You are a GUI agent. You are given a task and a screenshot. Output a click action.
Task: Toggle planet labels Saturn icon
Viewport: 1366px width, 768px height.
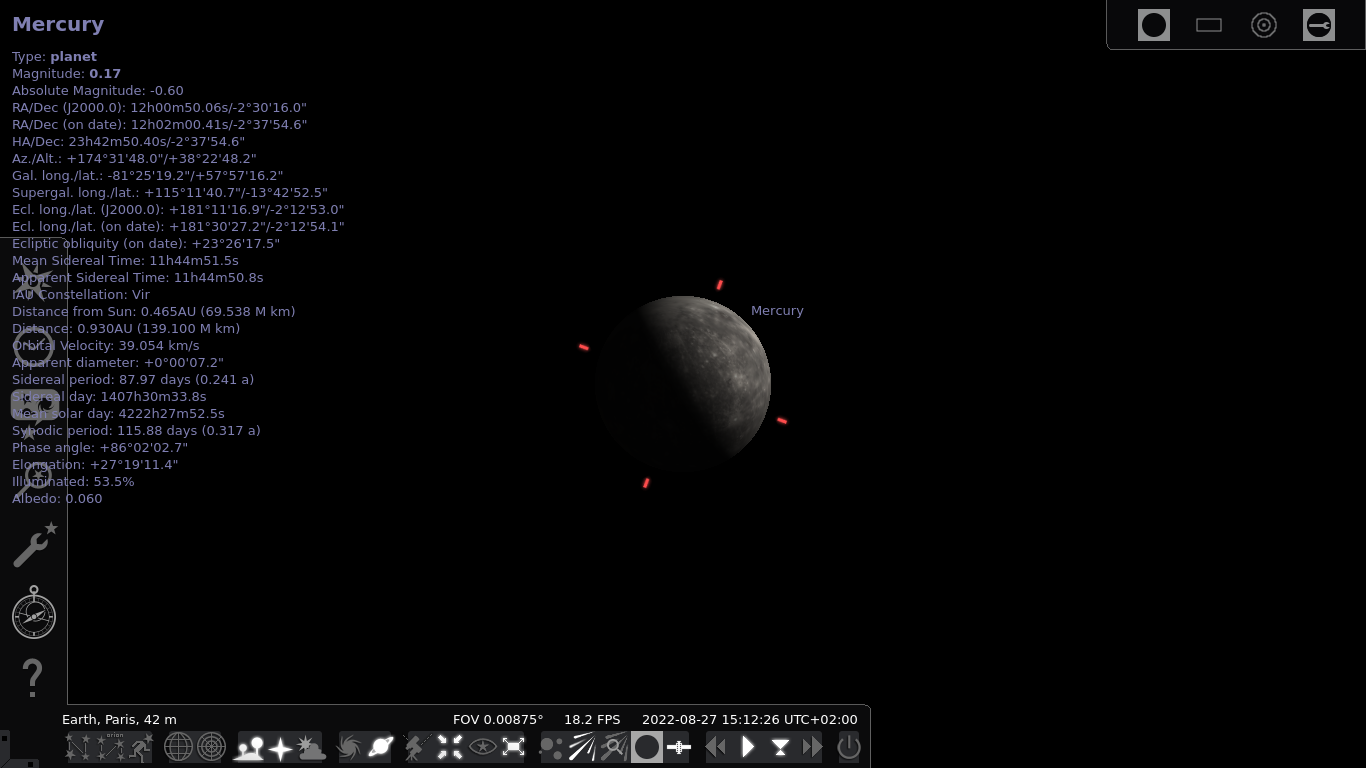[381, 747]
